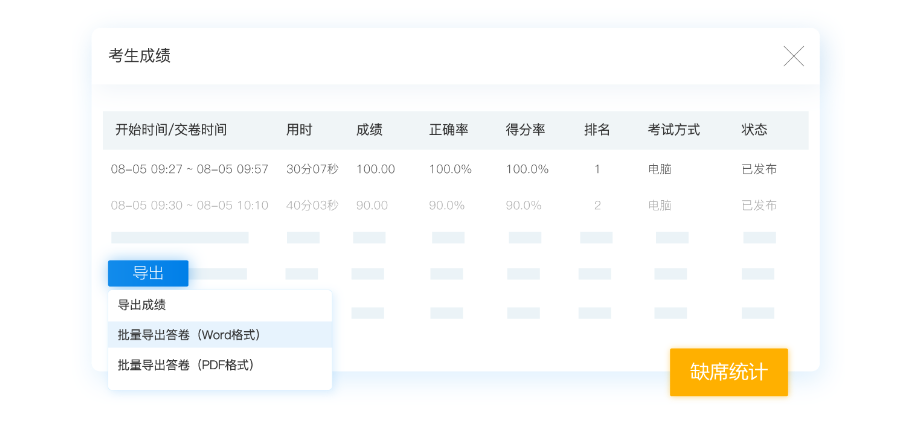
Task: Click the 成绩 column header
Action: 369,130
